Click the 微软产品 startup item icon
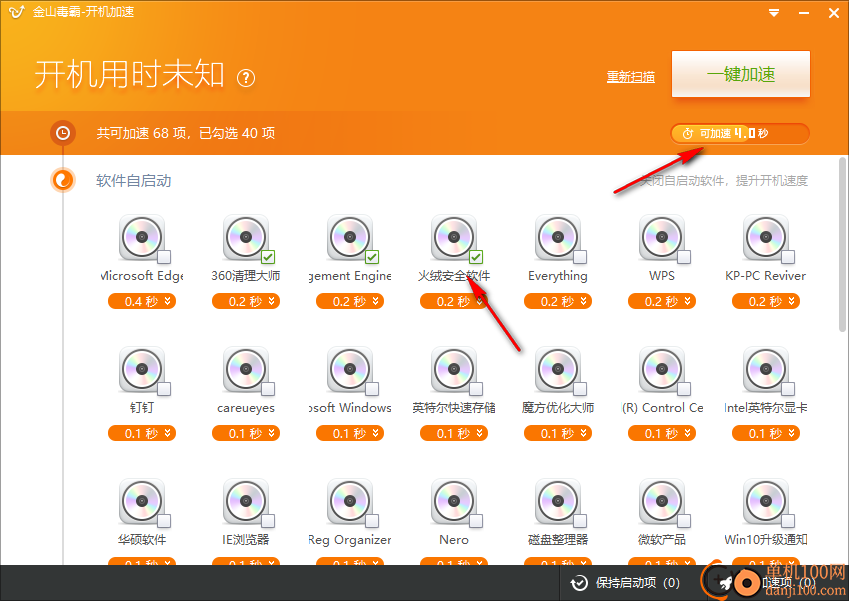 tap(662, 501)
